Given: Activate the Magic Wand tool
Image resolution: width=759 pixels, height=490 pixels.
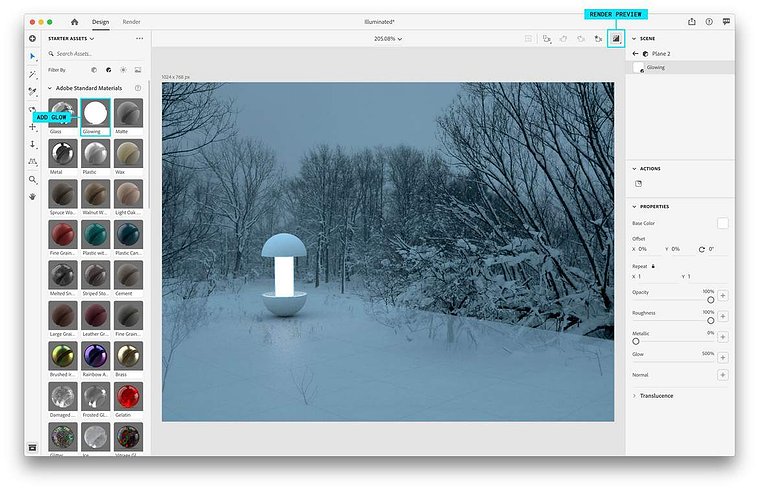Looking at the screenshot, I should pos(32,74).
